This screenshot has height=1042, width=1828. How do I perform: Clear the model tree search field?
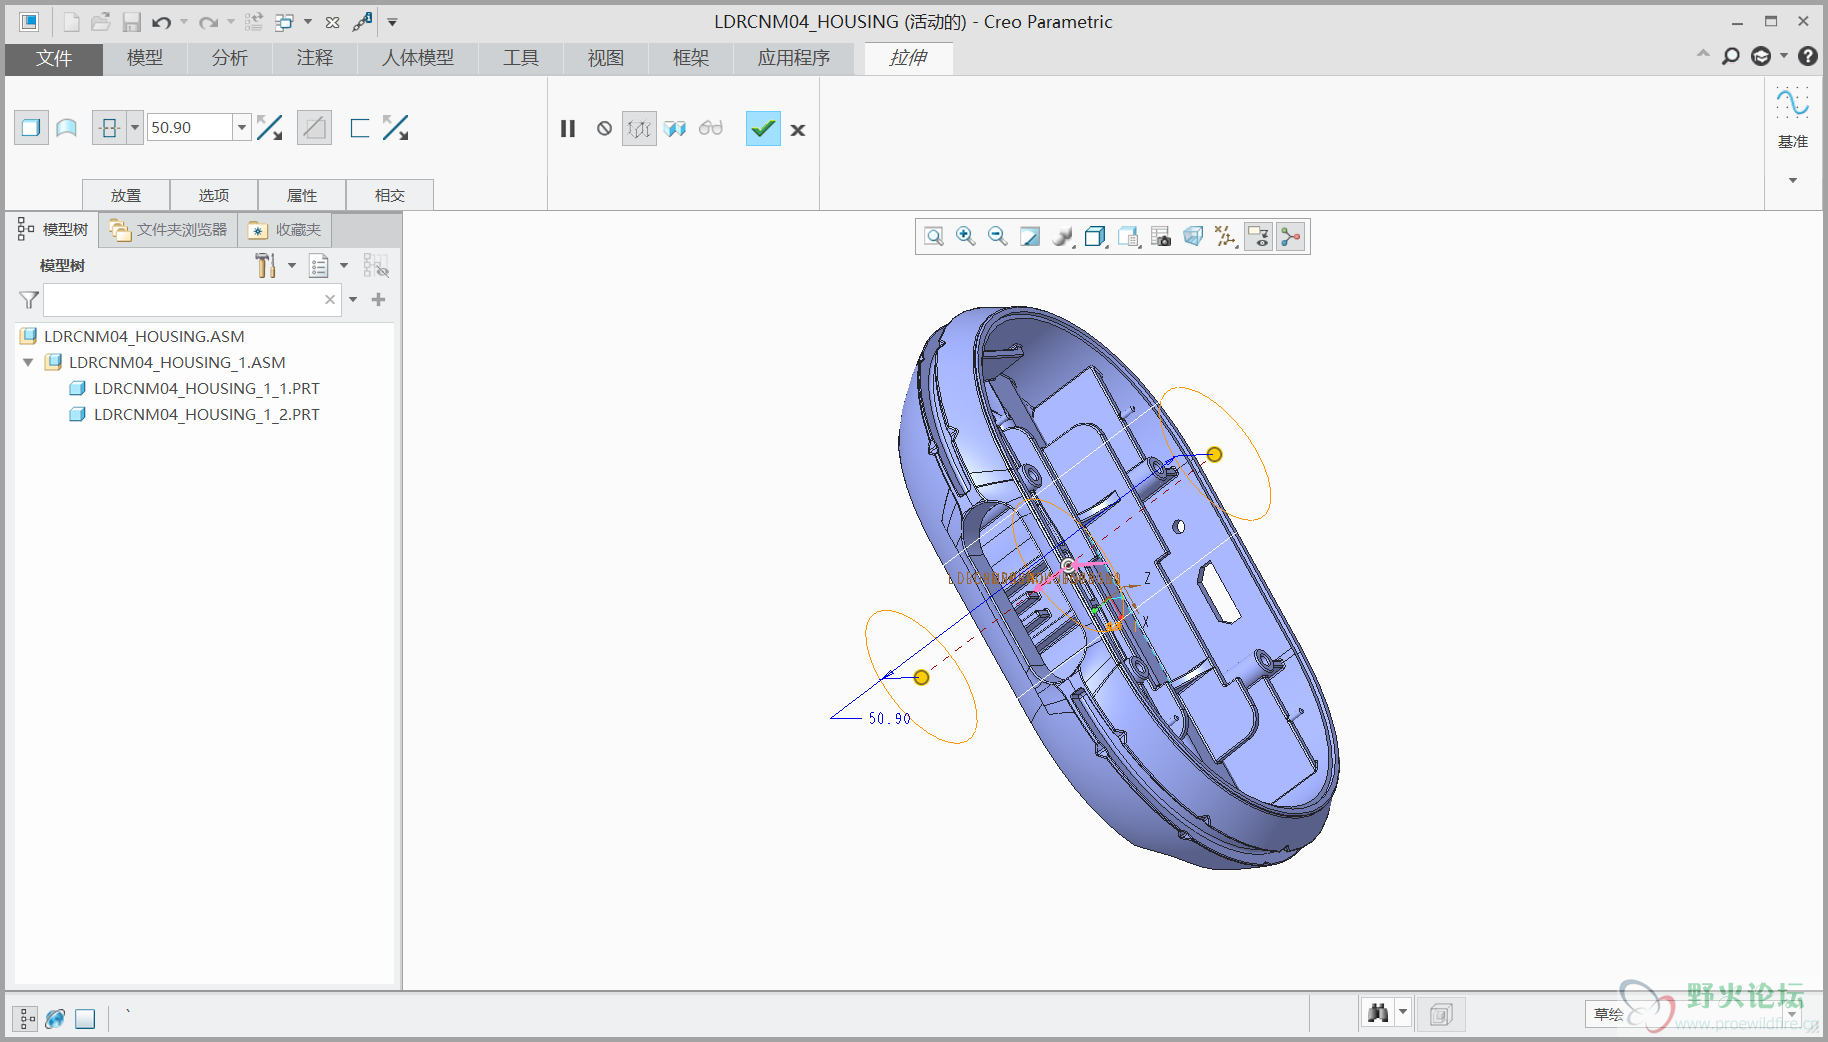[330, 300]
